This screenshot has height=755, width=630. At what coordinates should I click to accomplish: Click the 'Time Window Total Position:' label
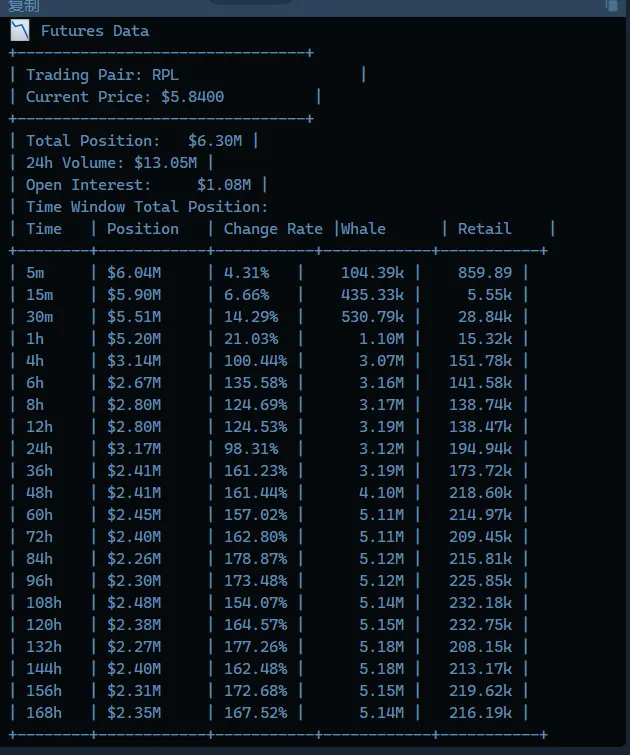(147, 207)
